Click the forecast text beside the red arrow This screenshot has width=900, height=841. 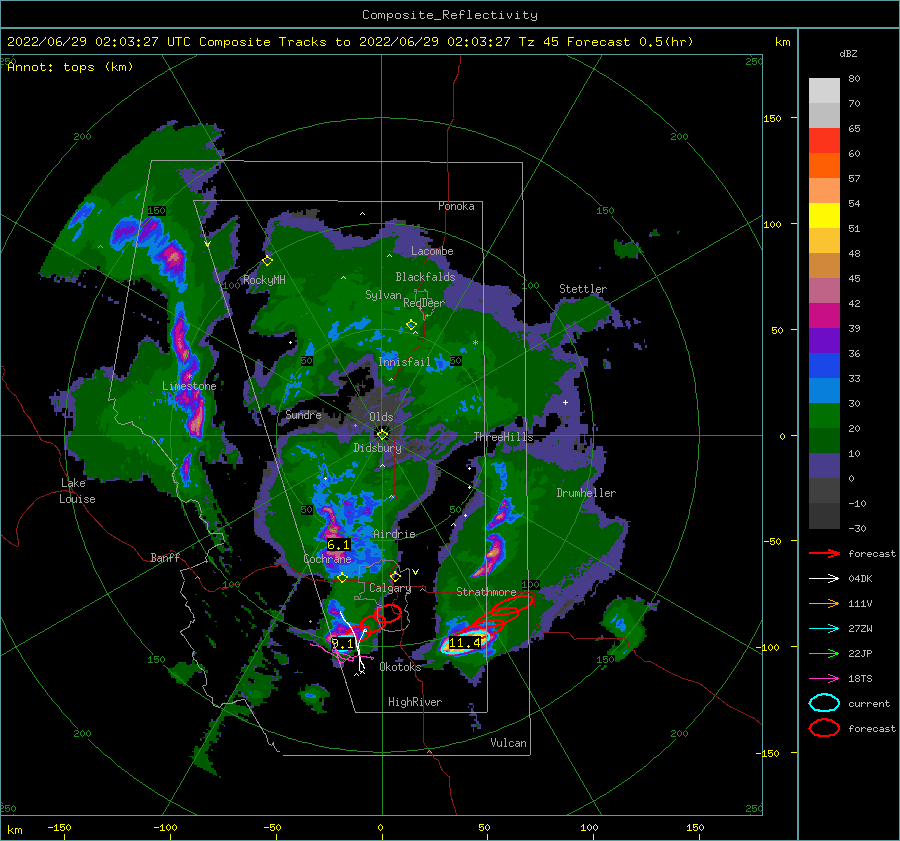tap(871, 553)
